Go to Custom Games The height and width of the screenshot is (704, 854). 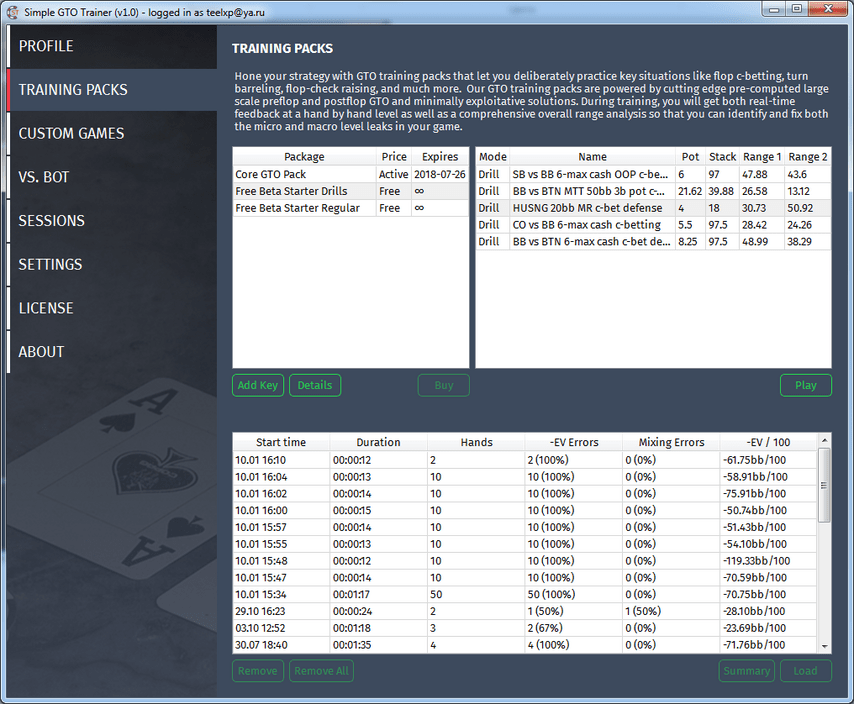113,133
